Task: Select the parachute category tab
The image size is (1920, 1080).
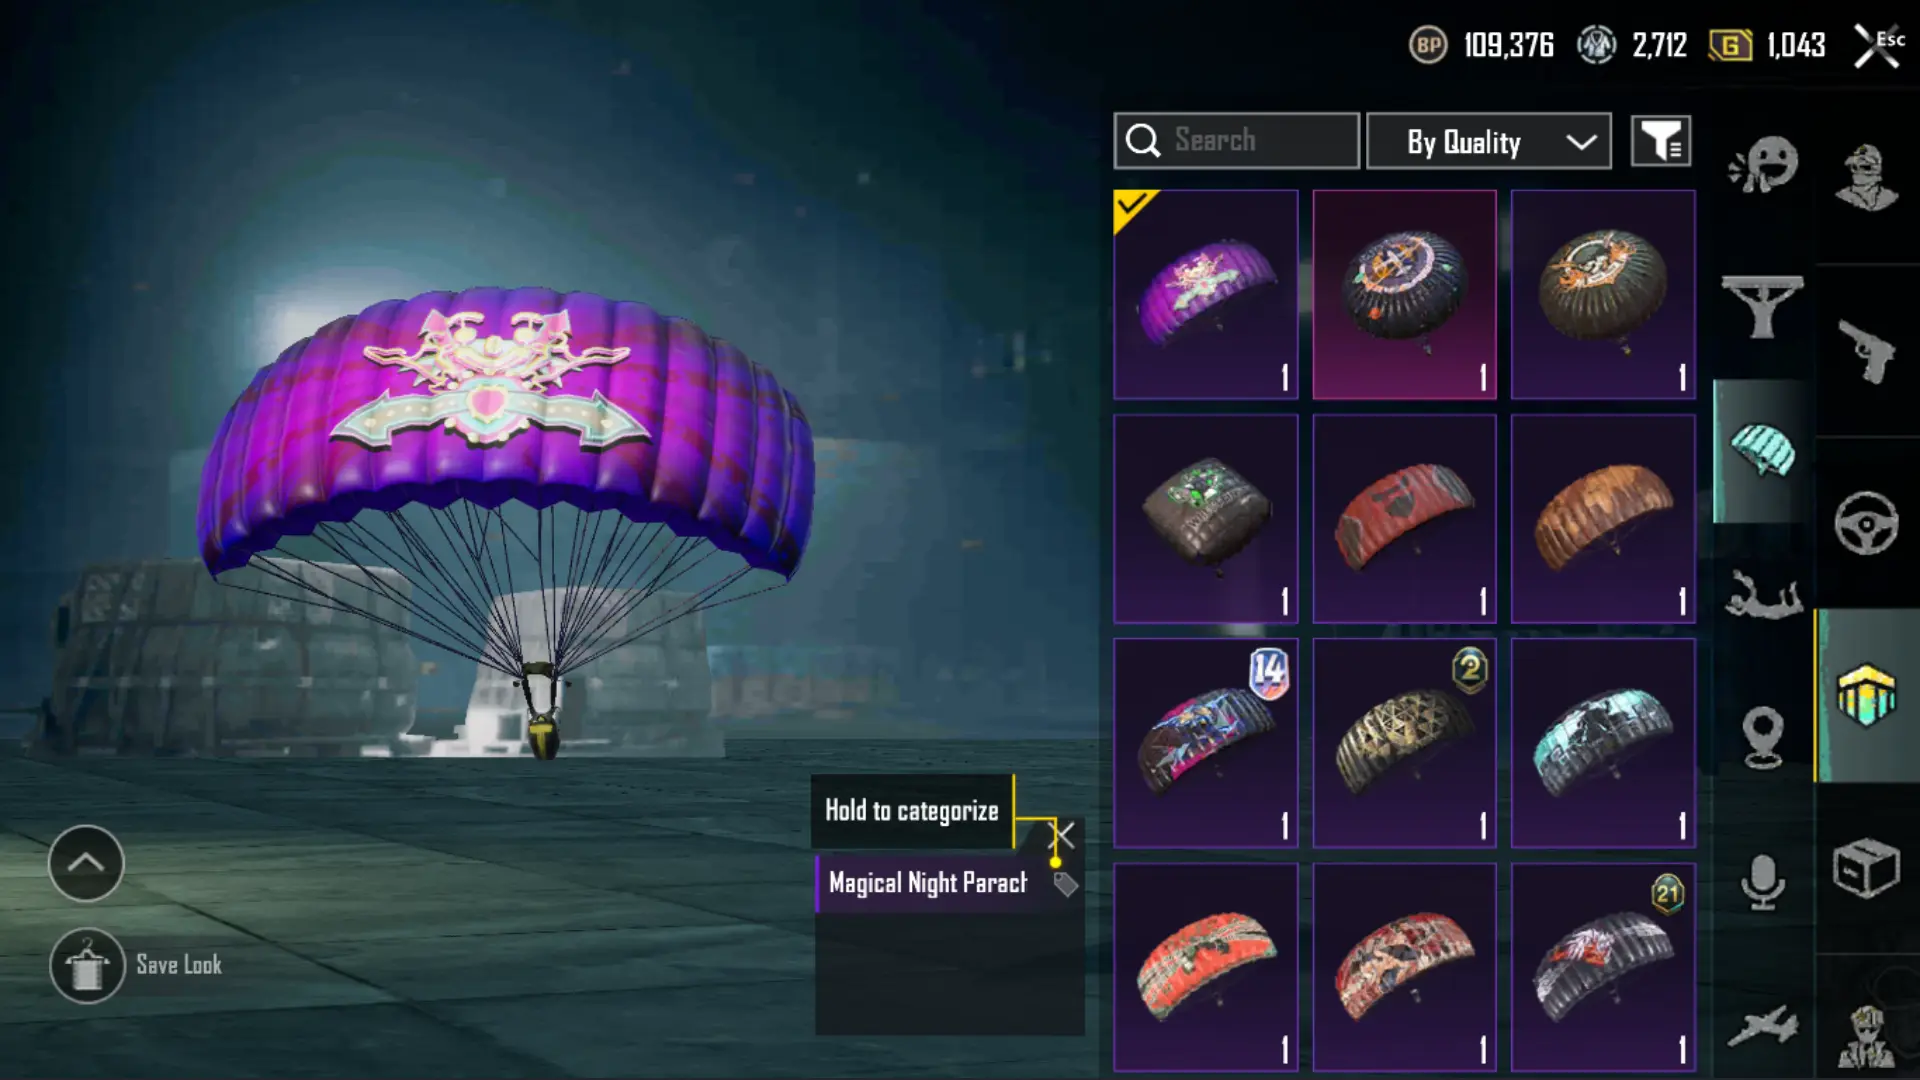Action: [x=1763, y=451]
